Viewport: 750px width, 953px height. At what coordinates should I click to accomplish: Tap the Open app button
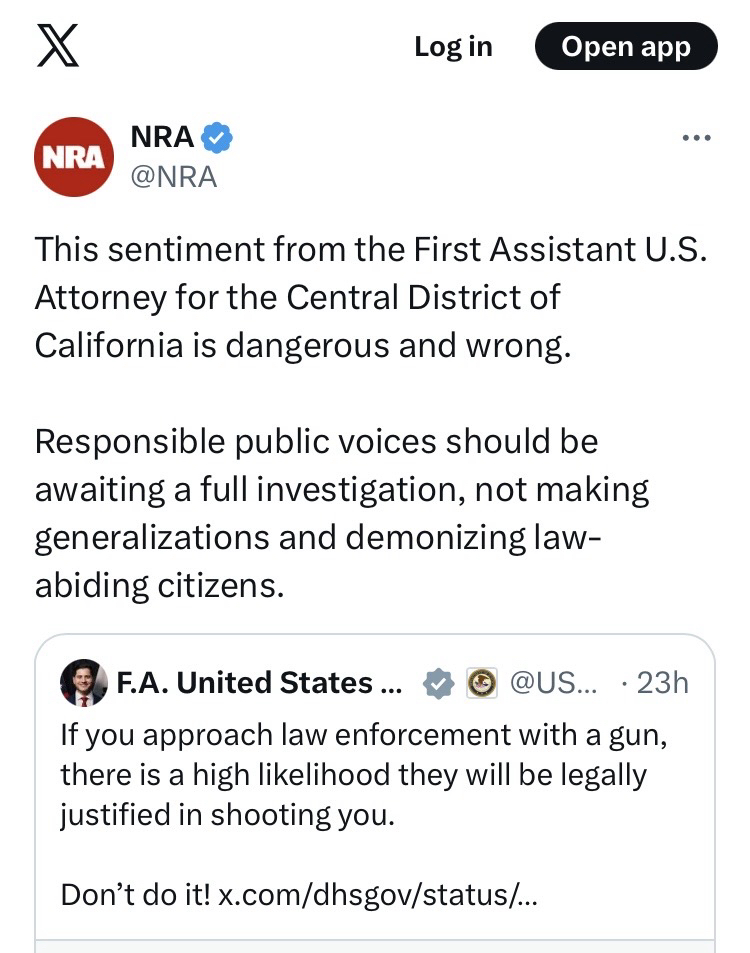(x=626, y=47)
